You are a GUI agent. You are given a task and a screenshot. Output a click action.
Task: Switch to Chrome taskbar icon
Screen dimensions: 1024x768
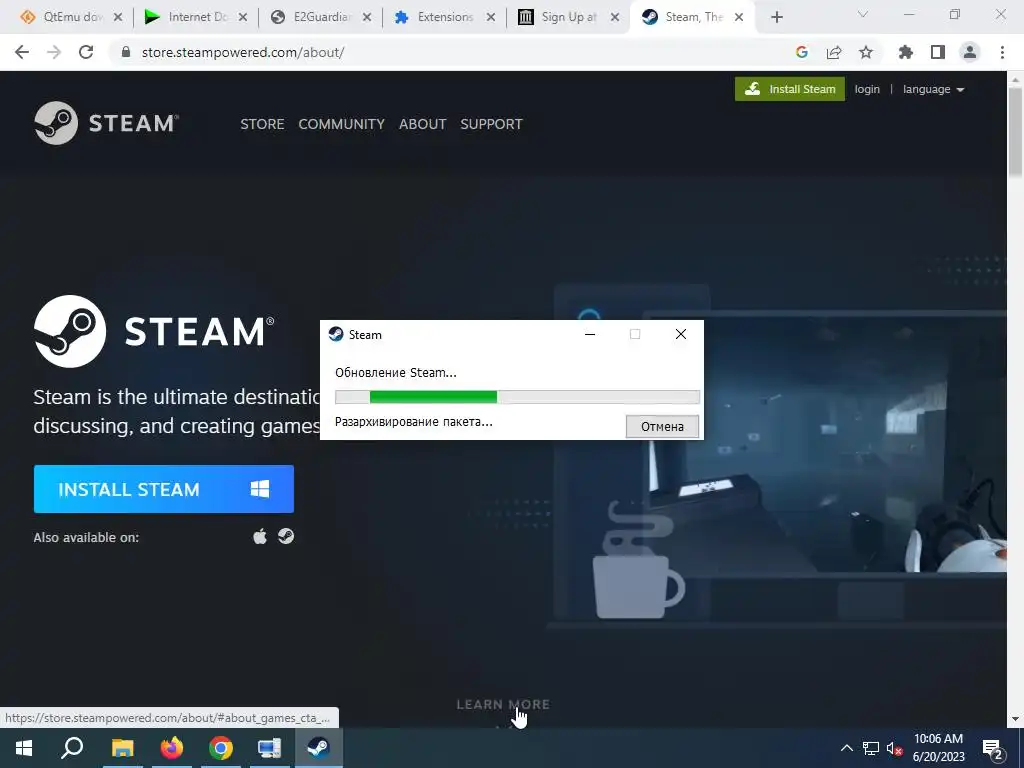221,748
